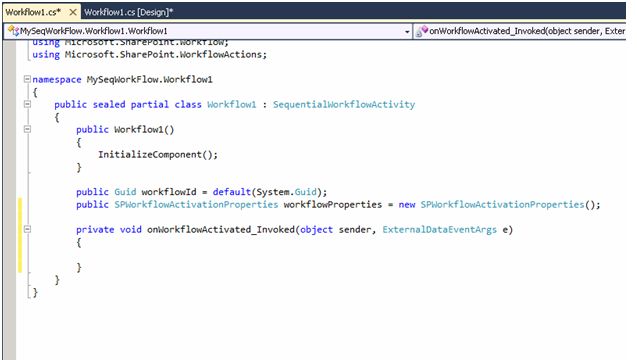This screenshot has height=360, width=637.
Task: Collapse the Workflow1 class definition
Action: pyautogui.click(x=27, y=104)
